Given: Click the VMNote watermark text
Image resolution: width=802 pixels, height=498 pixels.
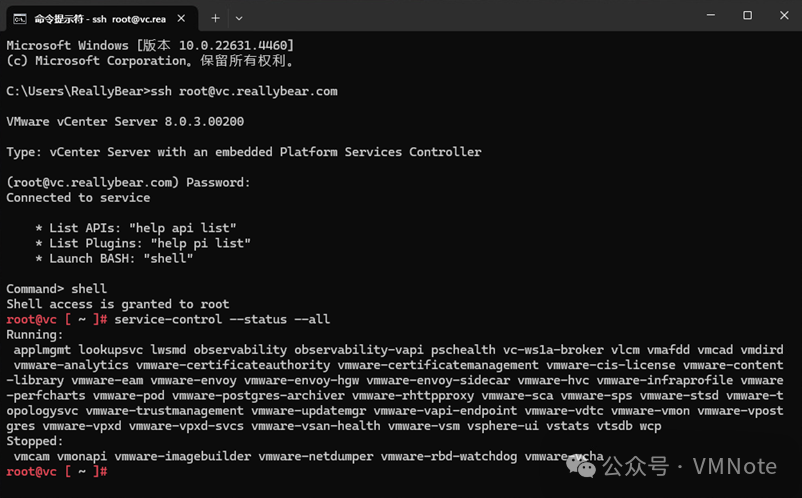Looking at the screenshot, I should pyautogui.click(x=734, y=466).
